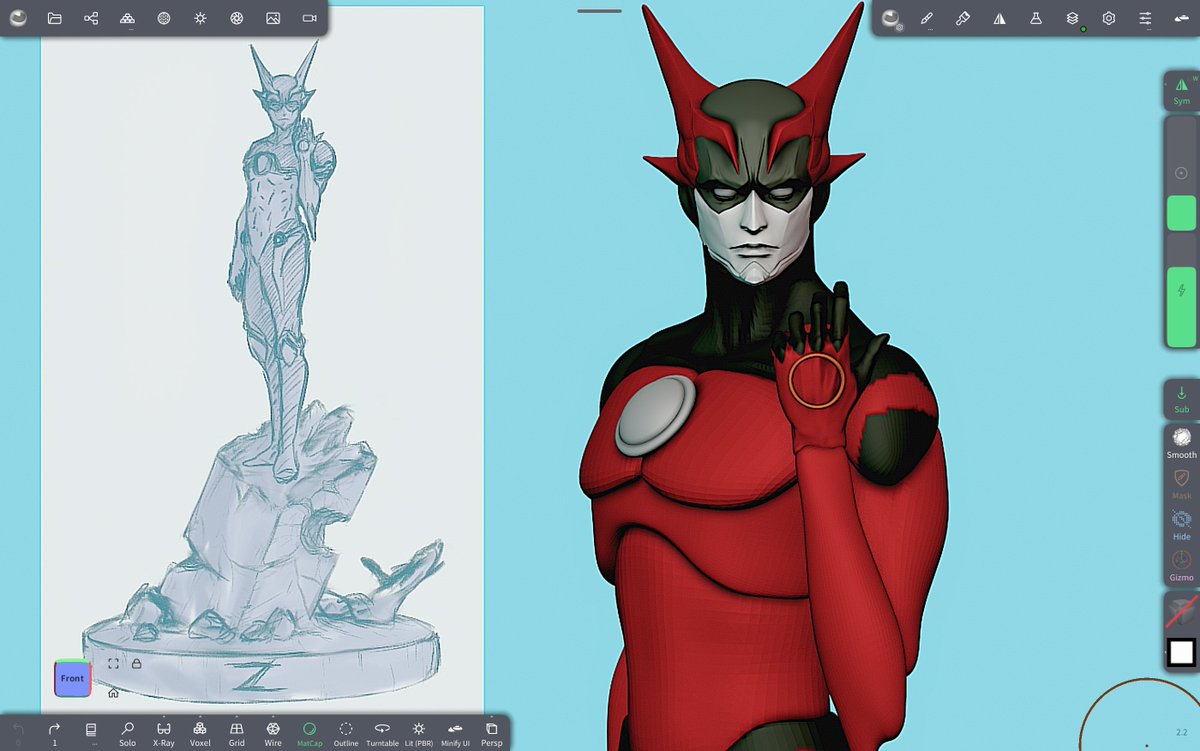
Task: Open the Painting brush menu
Action: click(963, 18)
